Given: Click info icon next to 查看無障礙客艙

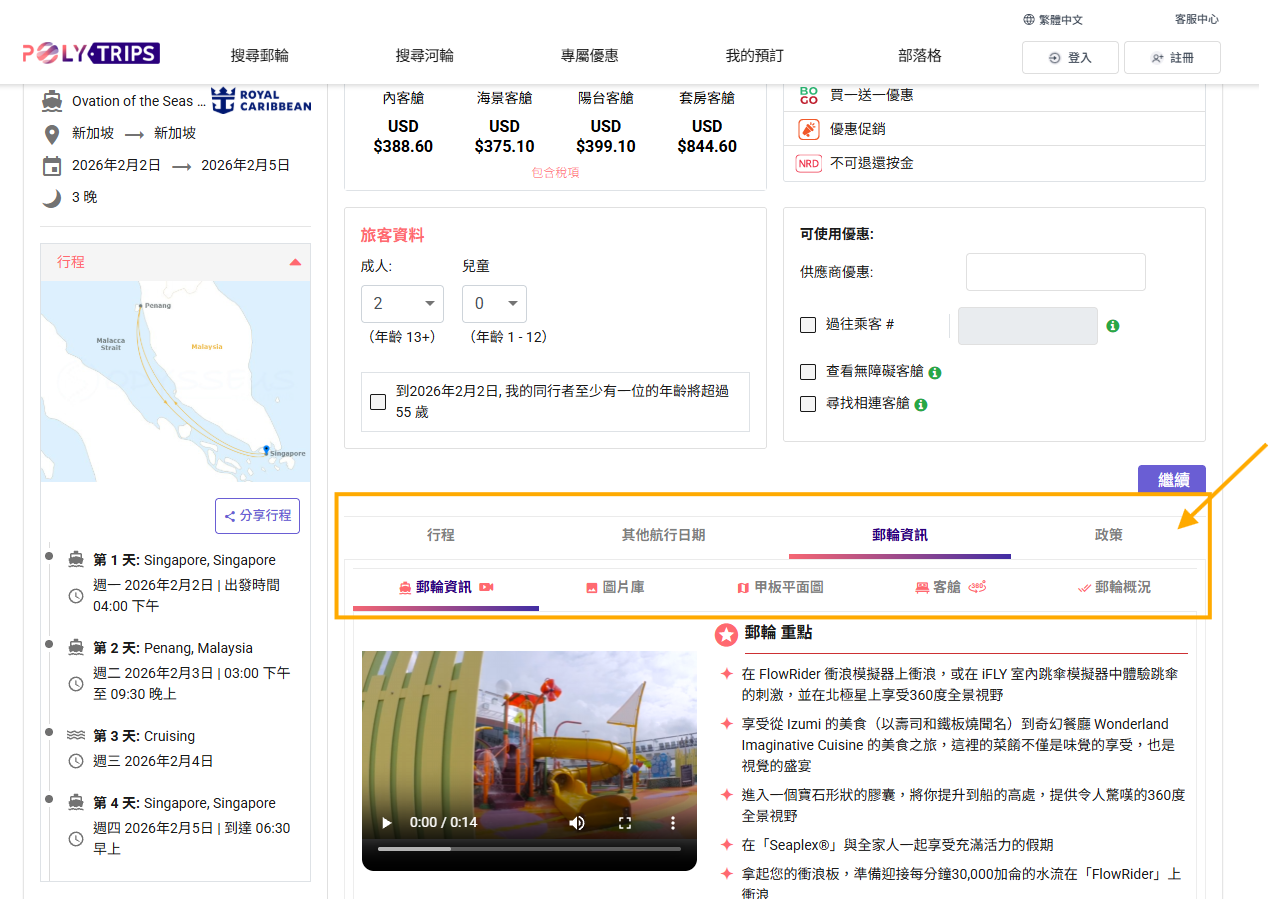Looking at the screenshot, I should coord(935,372).
